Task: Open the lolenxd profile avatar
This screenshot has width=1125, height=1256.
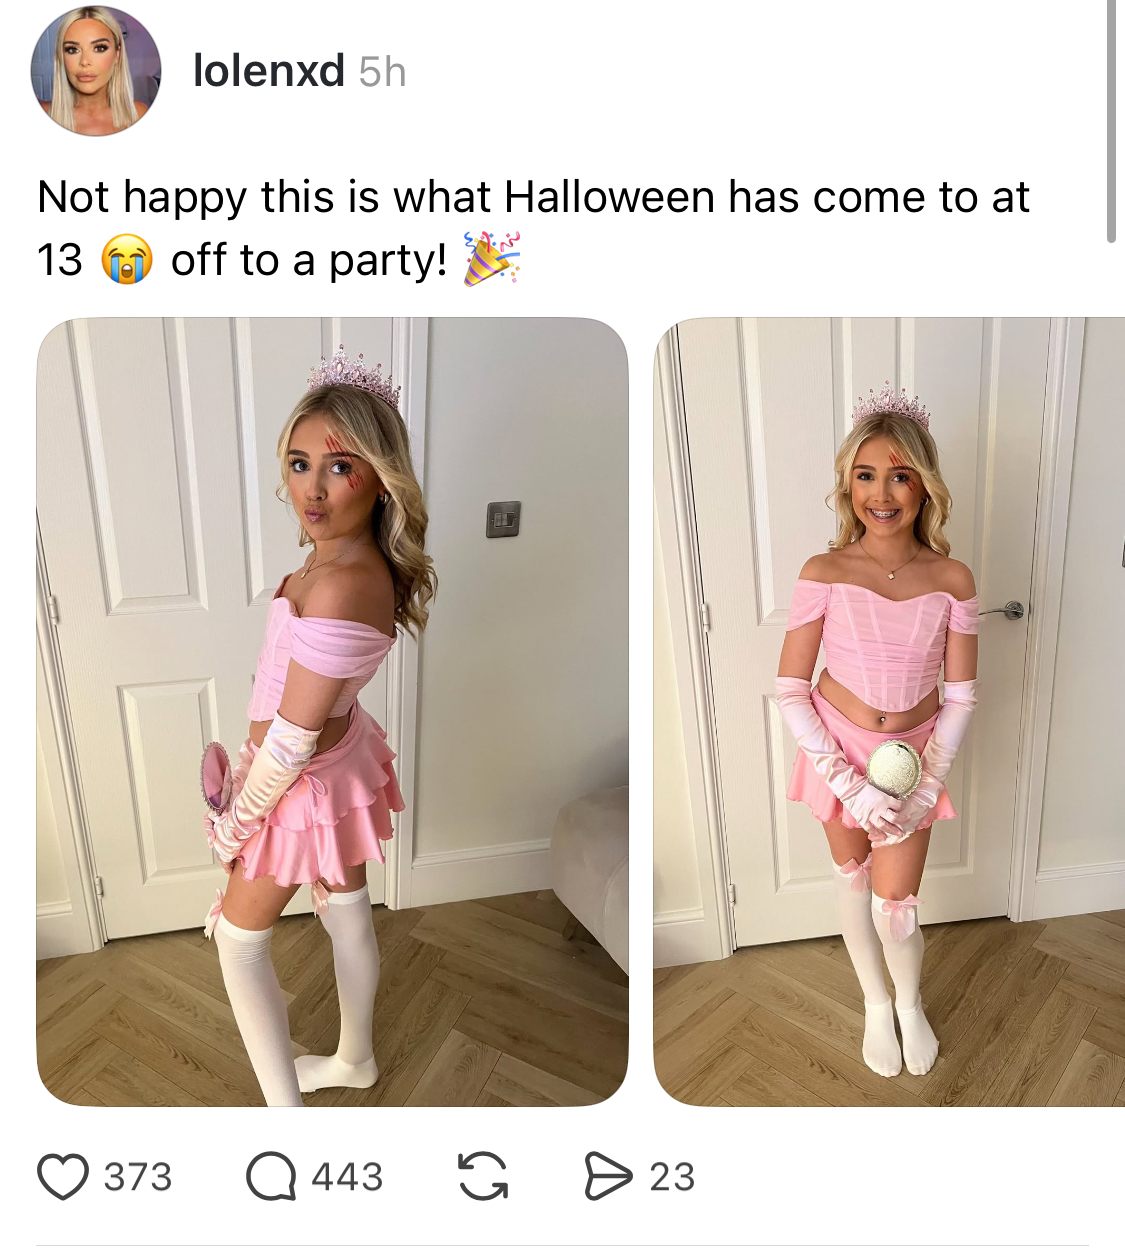Action: pyautogui.click(x=96, y=71)
